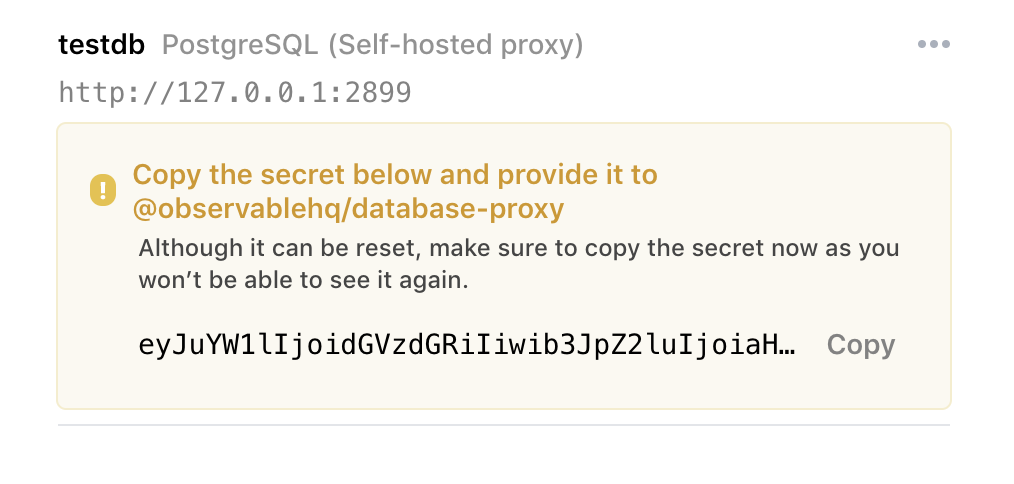The image size is (1014, 484).
Task: Click the @observablehq/database-proxy text
Action: pyautogui.click(x=348, y=208)
